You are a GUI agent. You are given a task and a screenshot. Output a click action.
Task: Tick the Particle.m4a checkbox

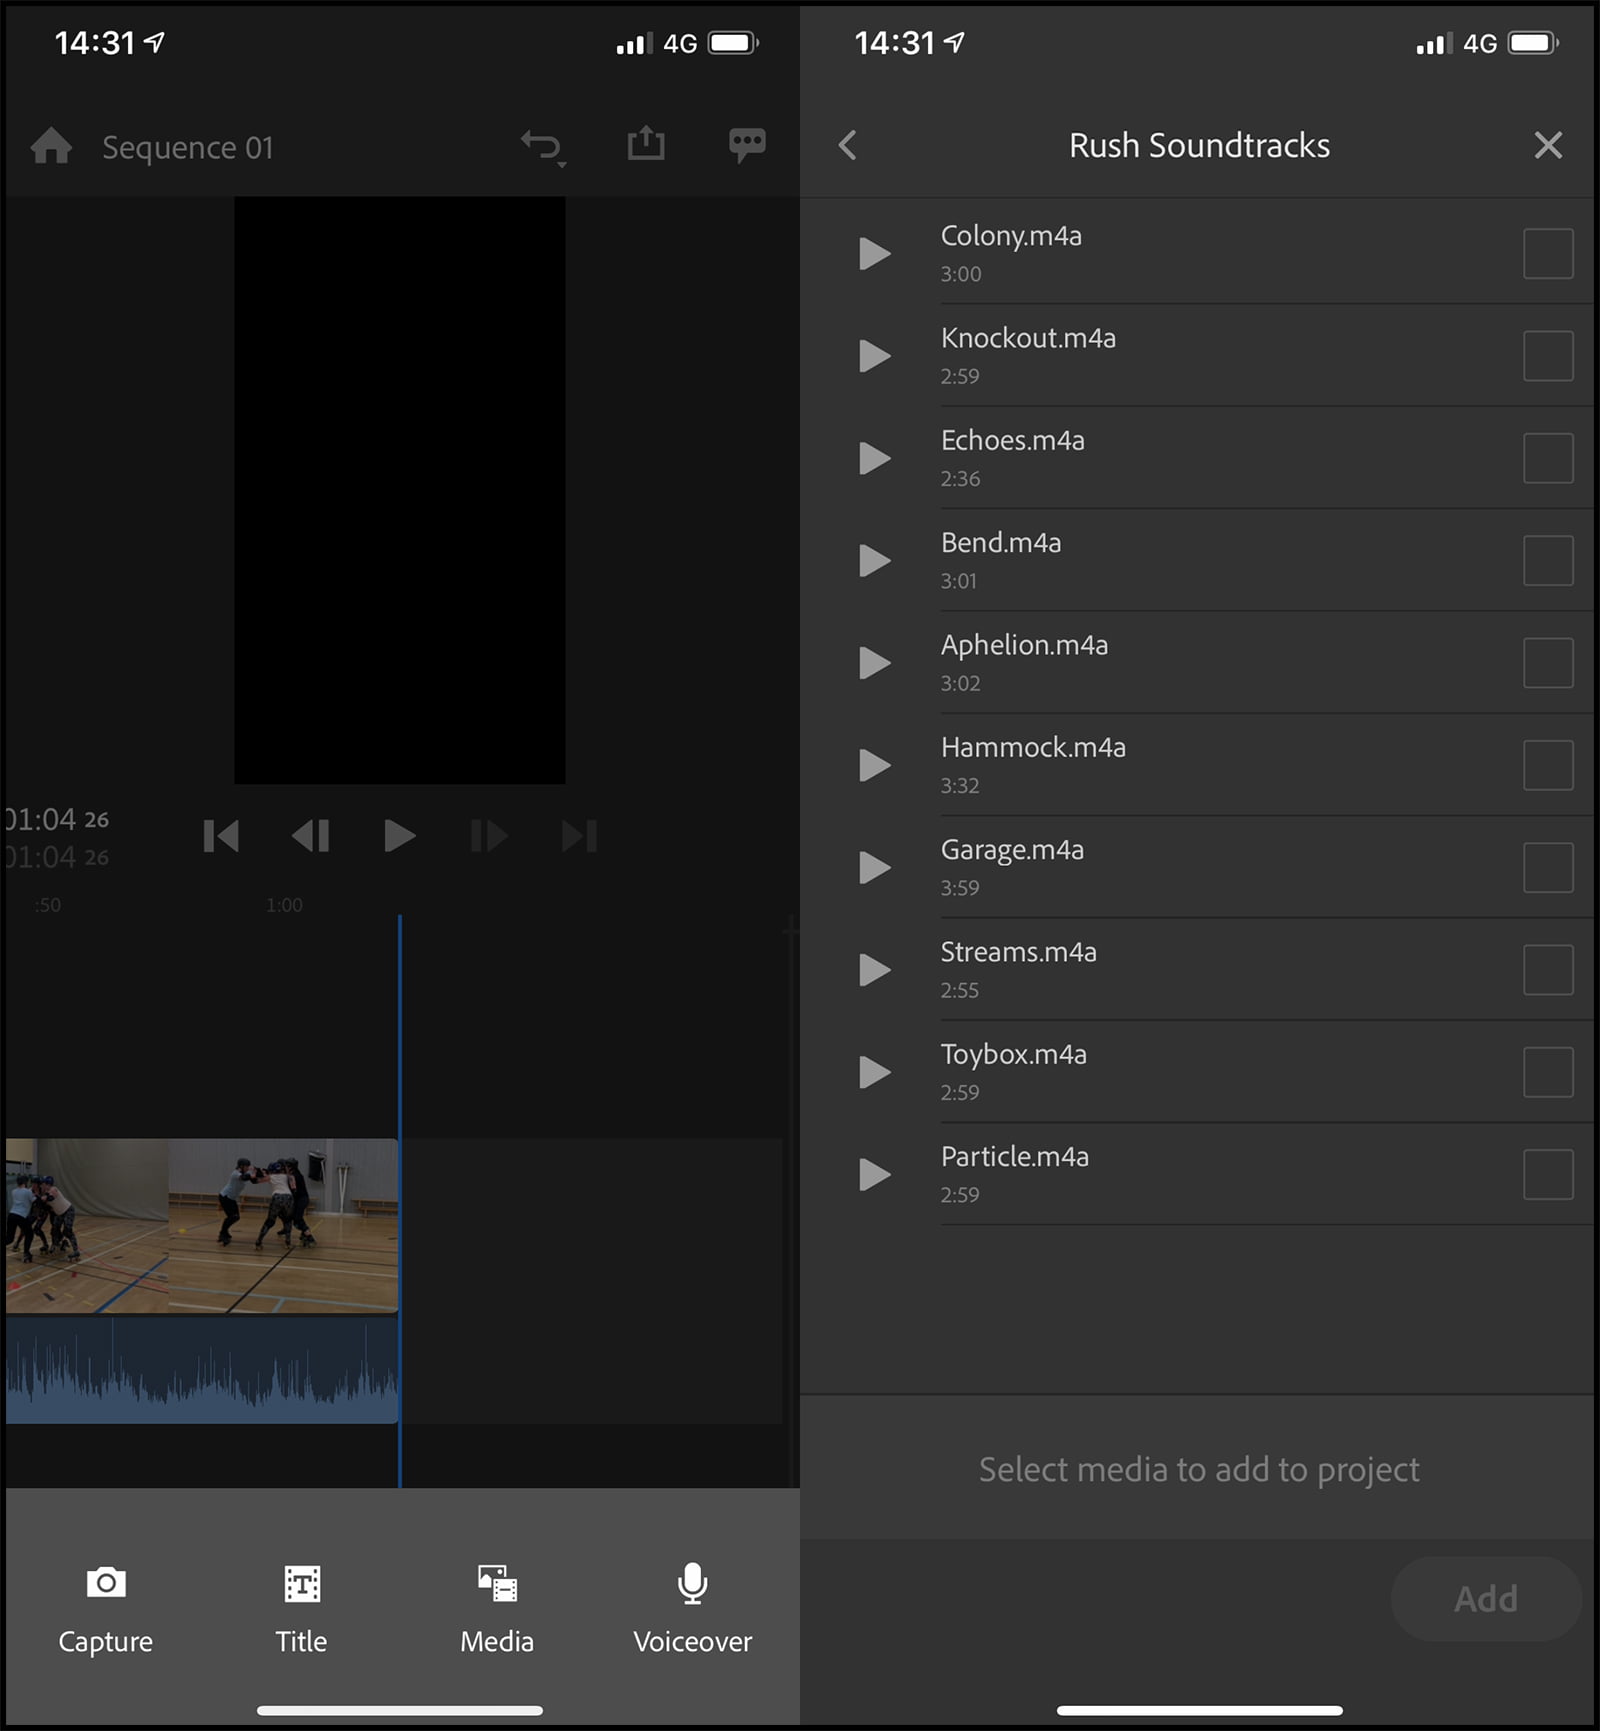1546,1176
